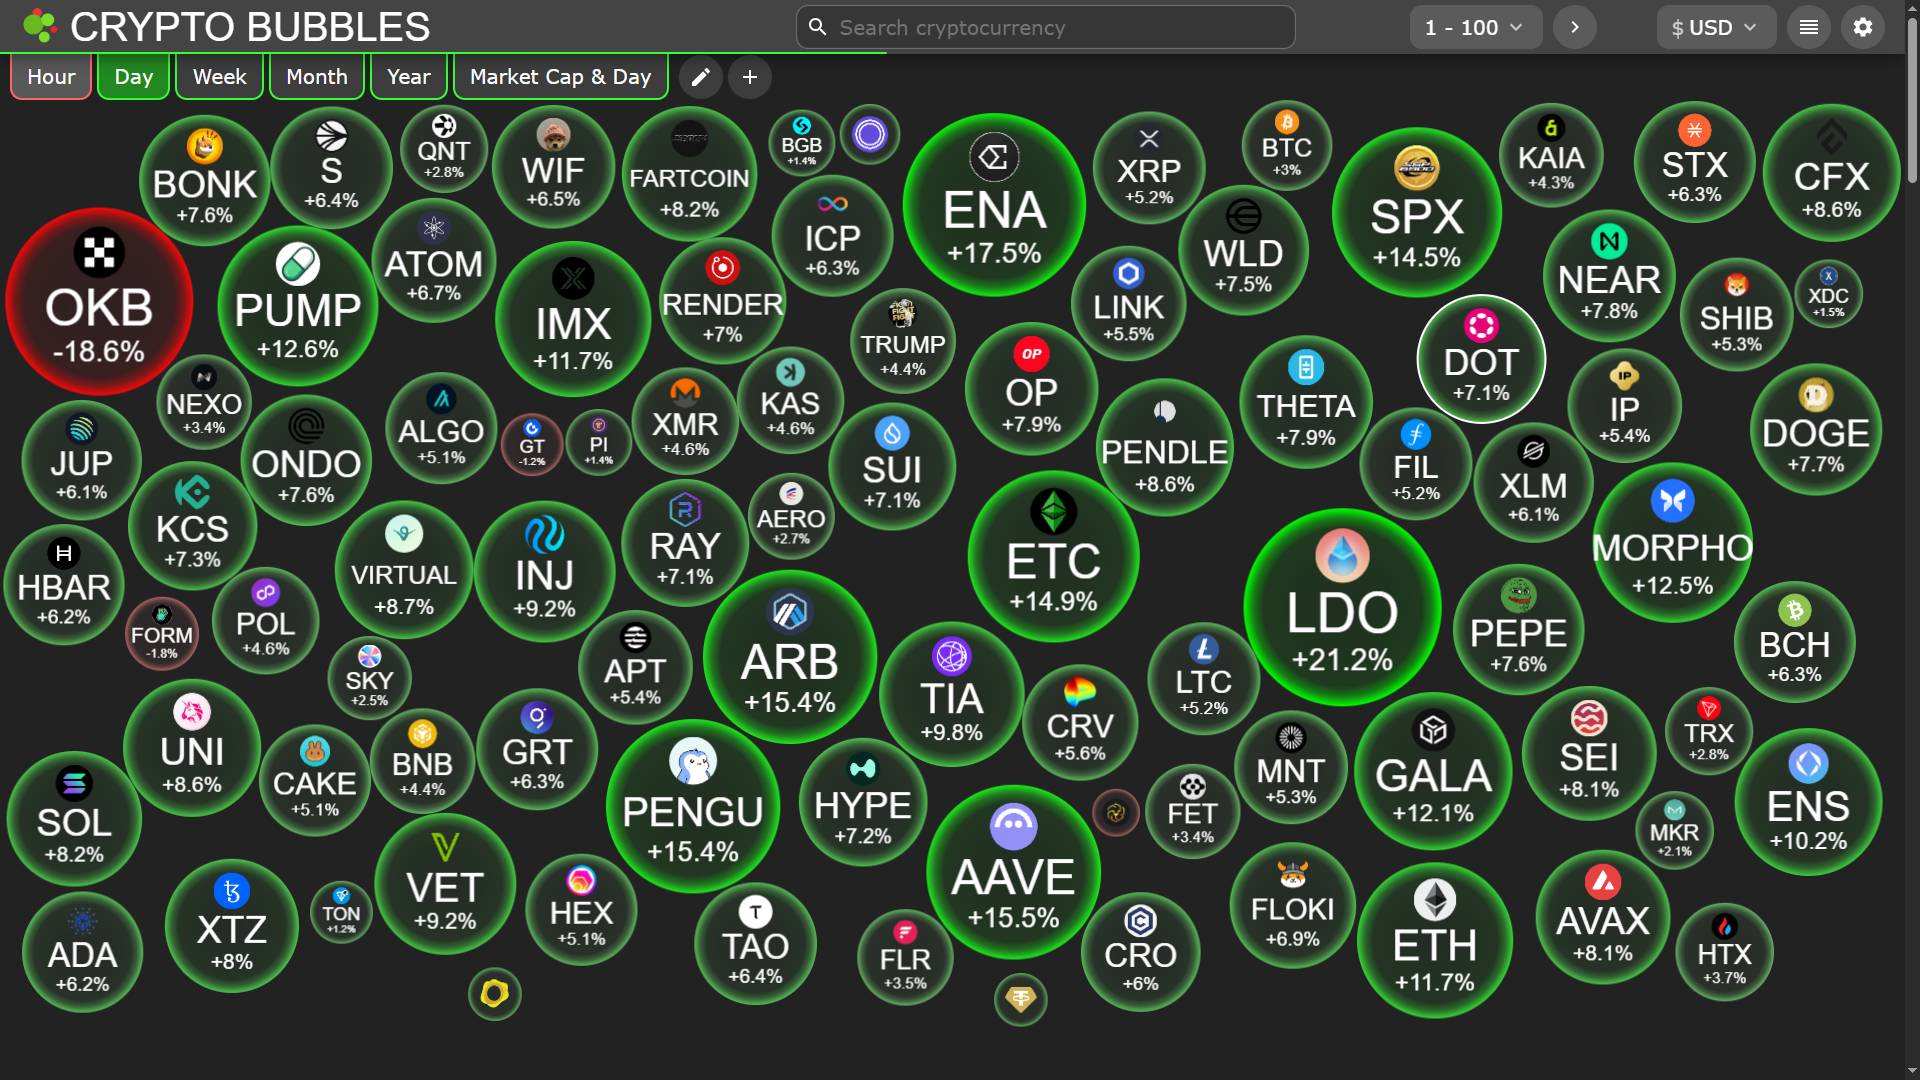Open the ETH bubble
This screenshot has height=1080, width=1920.
click(x=1434, y=940)
